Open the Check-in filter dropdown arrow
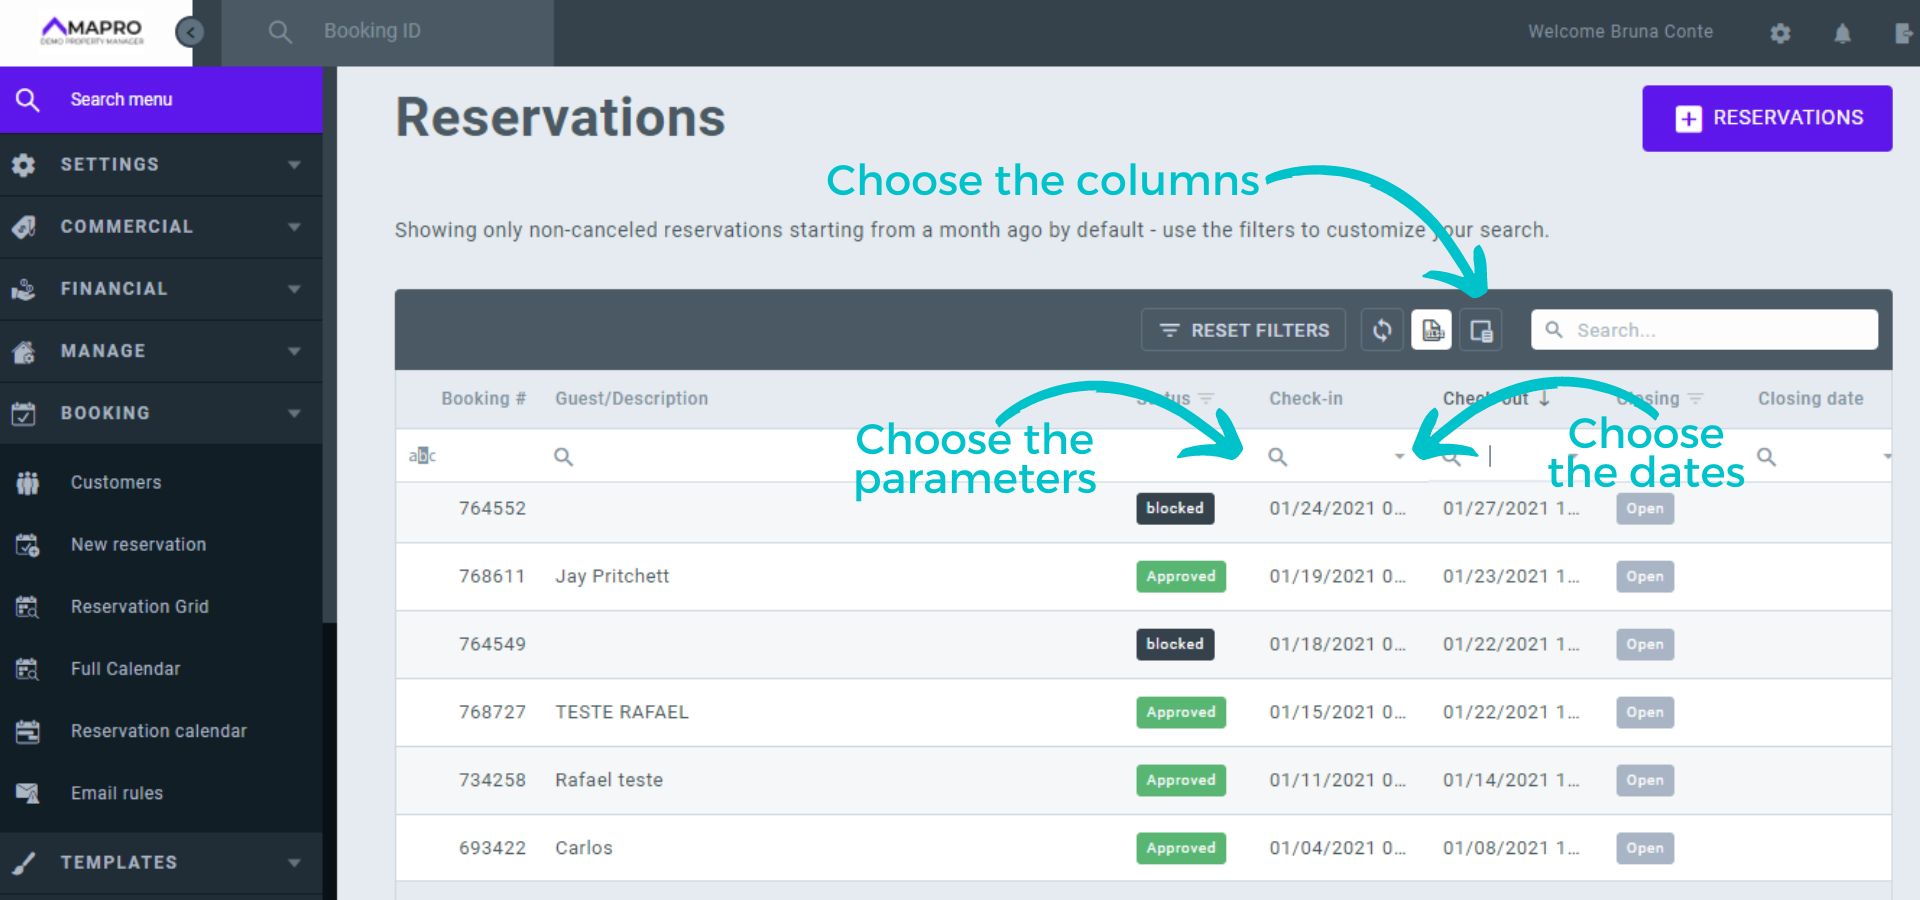 (1399, 457)
